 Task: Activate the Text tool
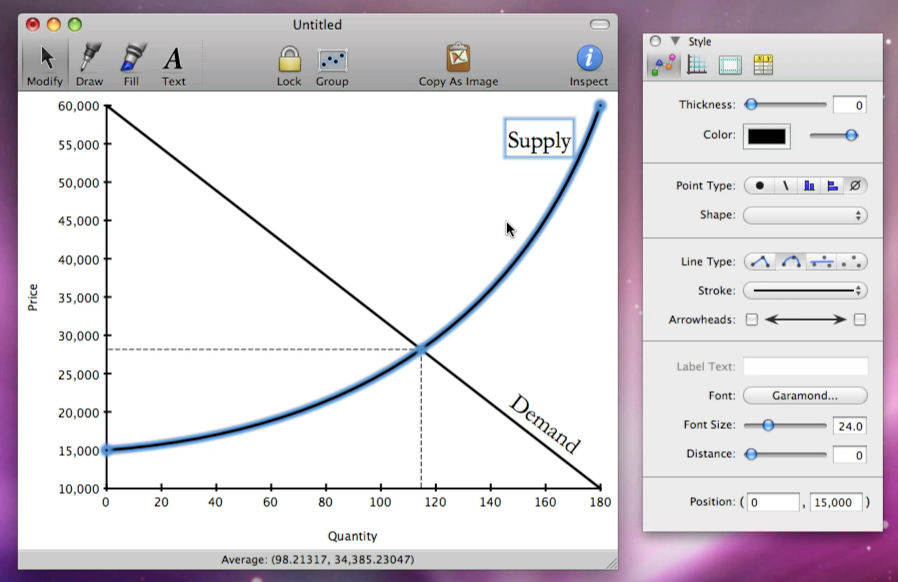tap(173, 59)
